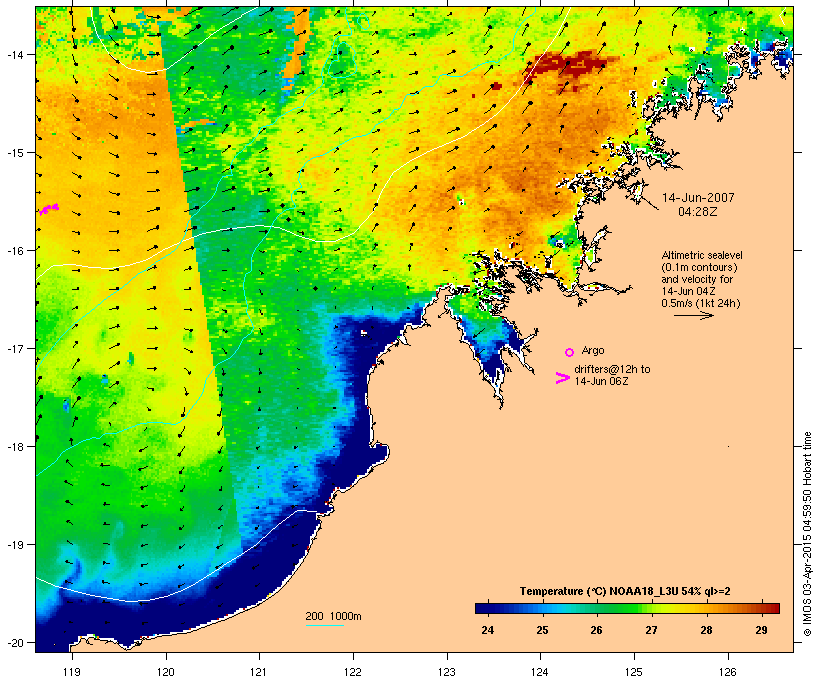This screenshot has height=680, width=820.
Task: Click the 25 value on the color scale
Action: coord(542,630)
